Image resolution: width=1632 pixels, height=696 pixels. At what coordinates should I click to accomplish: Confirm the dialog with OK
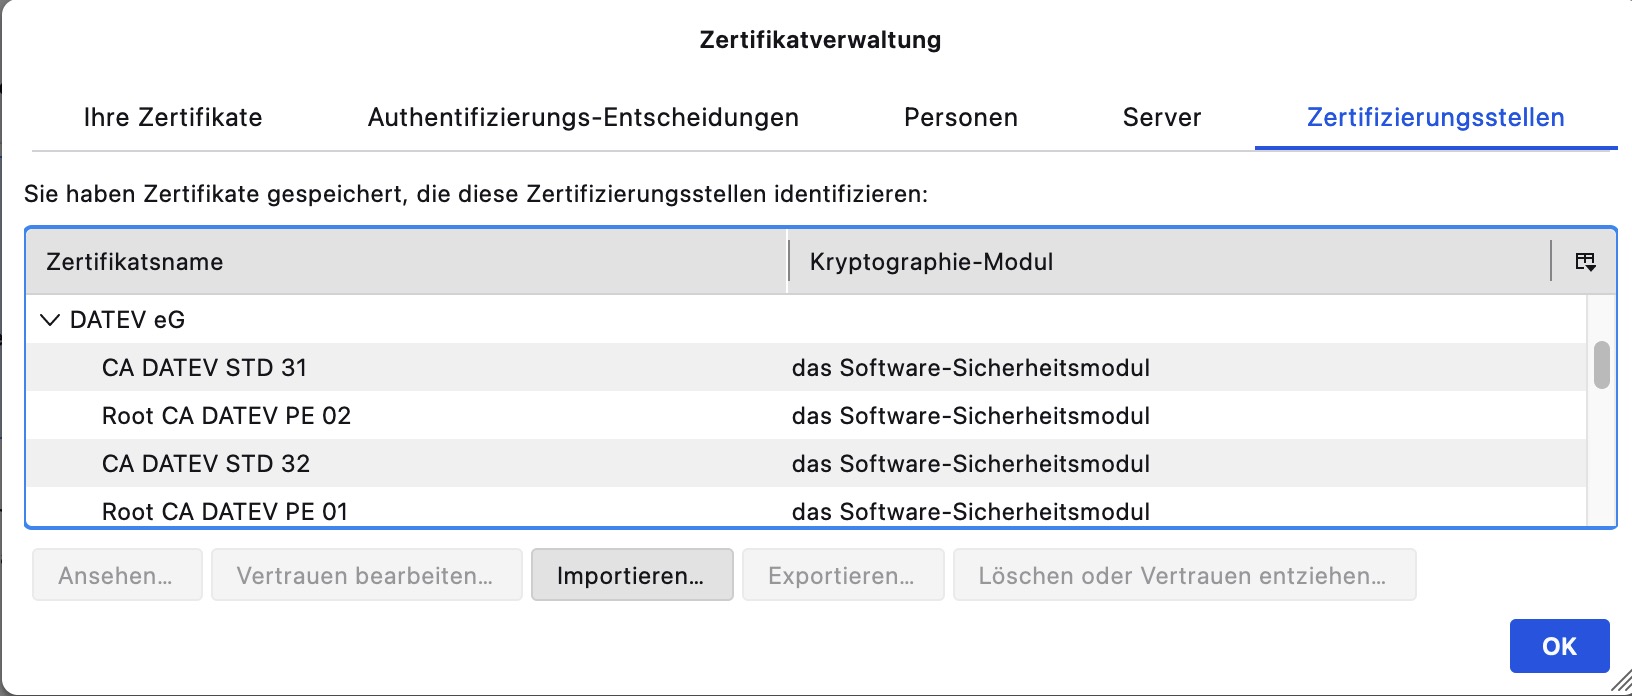[x=1558, y=646]
